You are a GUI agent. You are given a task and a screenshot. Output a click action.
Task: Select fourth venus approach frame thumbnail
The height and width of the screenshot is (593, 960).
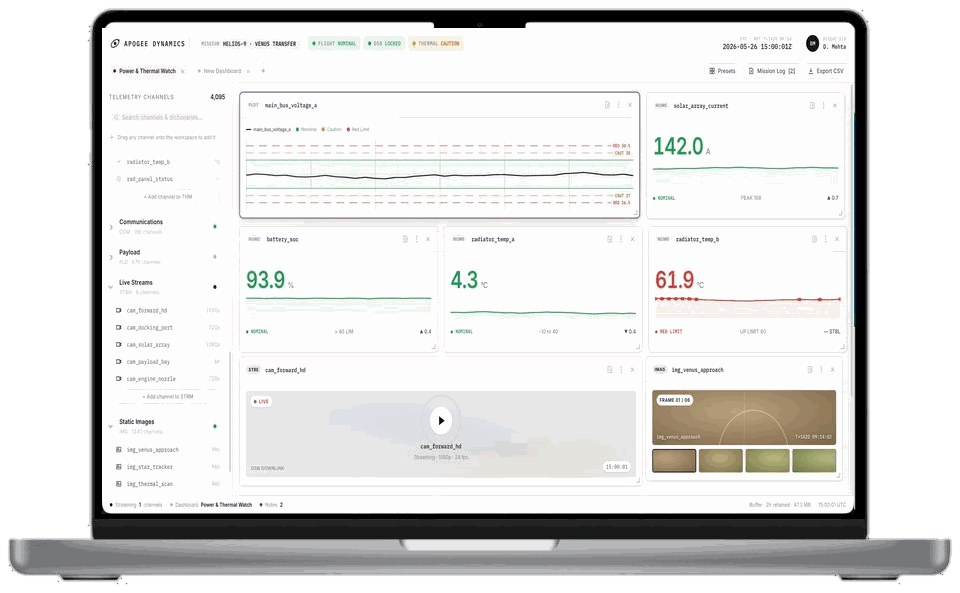click(x=814, y=461)
